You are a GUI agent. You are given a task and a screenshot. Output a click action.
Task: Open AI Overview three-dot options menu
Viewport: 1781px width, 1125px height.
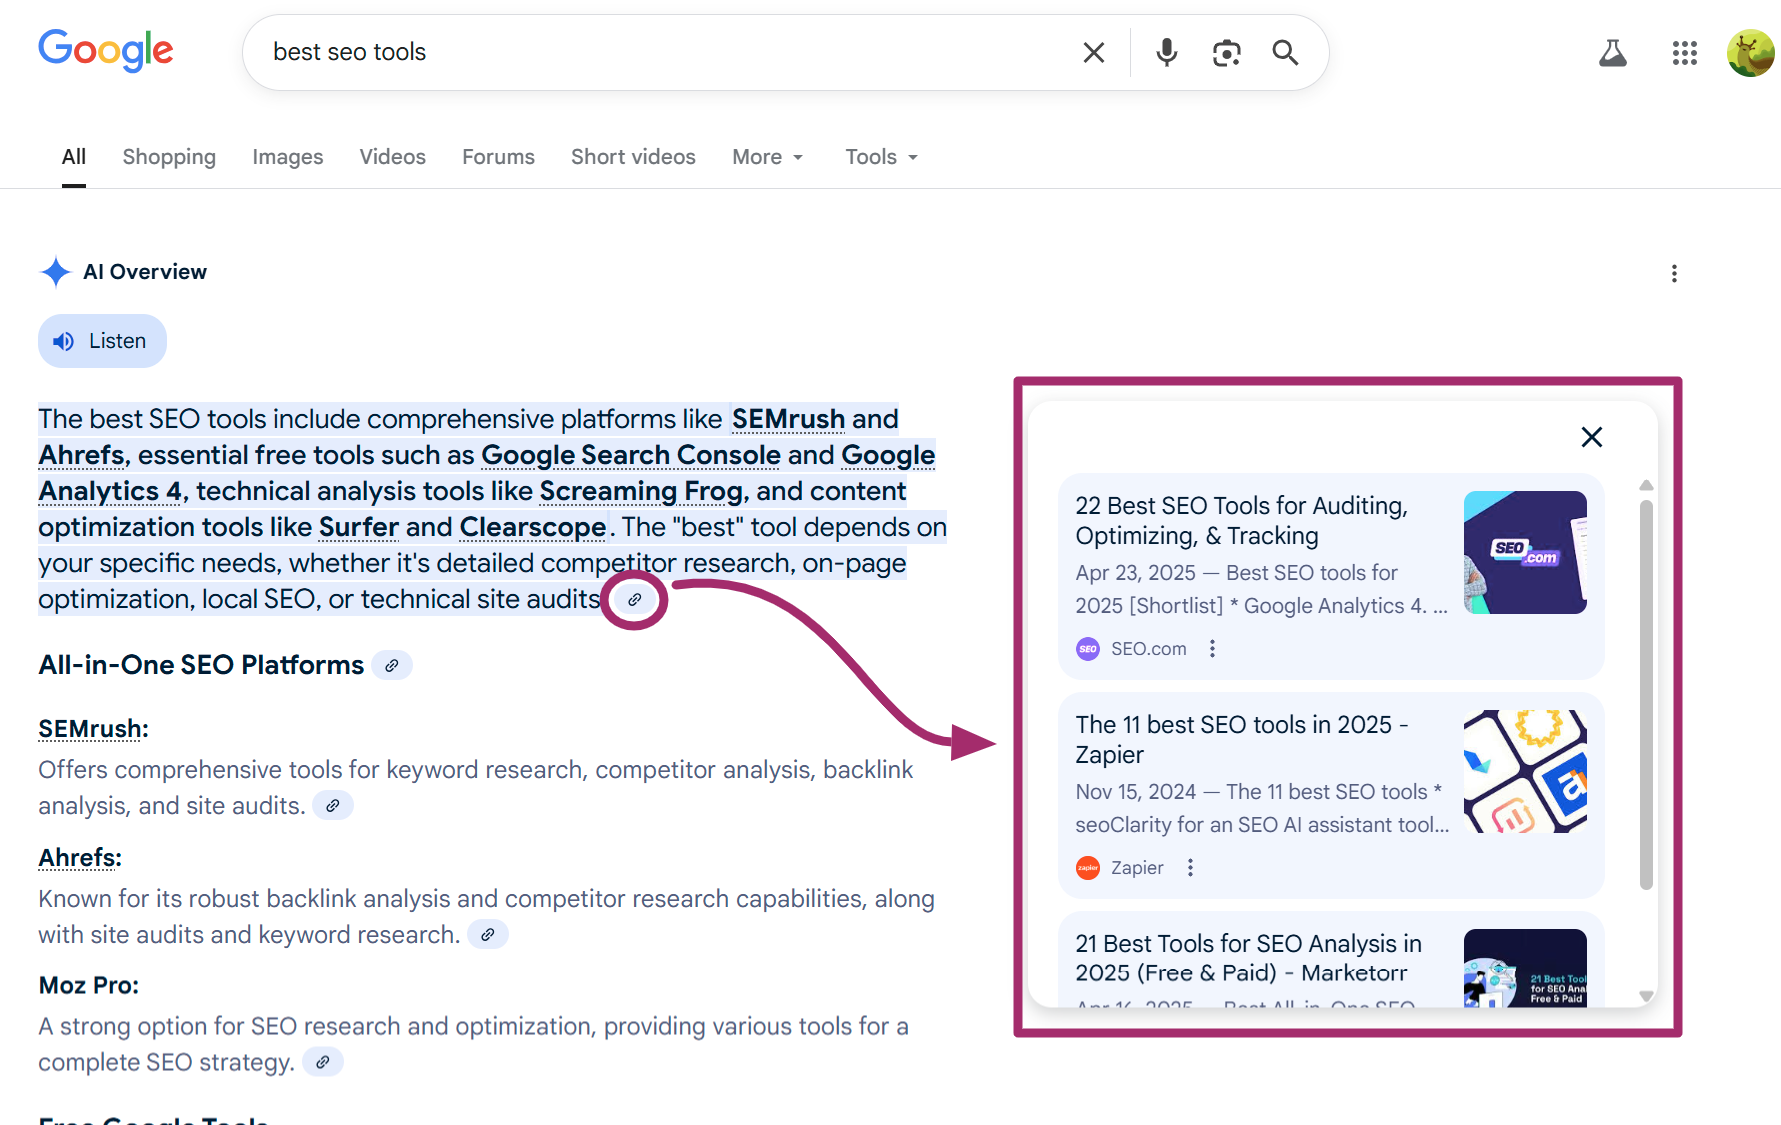(1674, 274)
